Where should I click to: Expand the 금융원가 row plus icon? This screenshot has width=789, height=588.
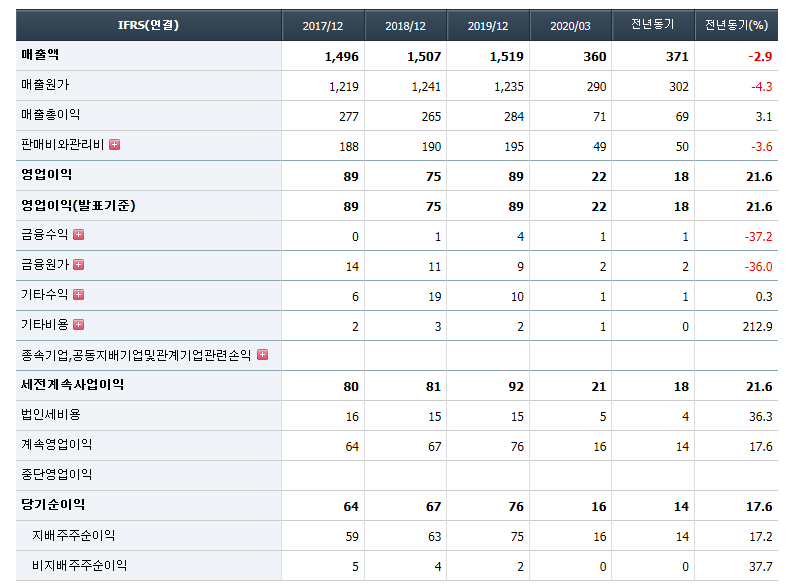78,265
